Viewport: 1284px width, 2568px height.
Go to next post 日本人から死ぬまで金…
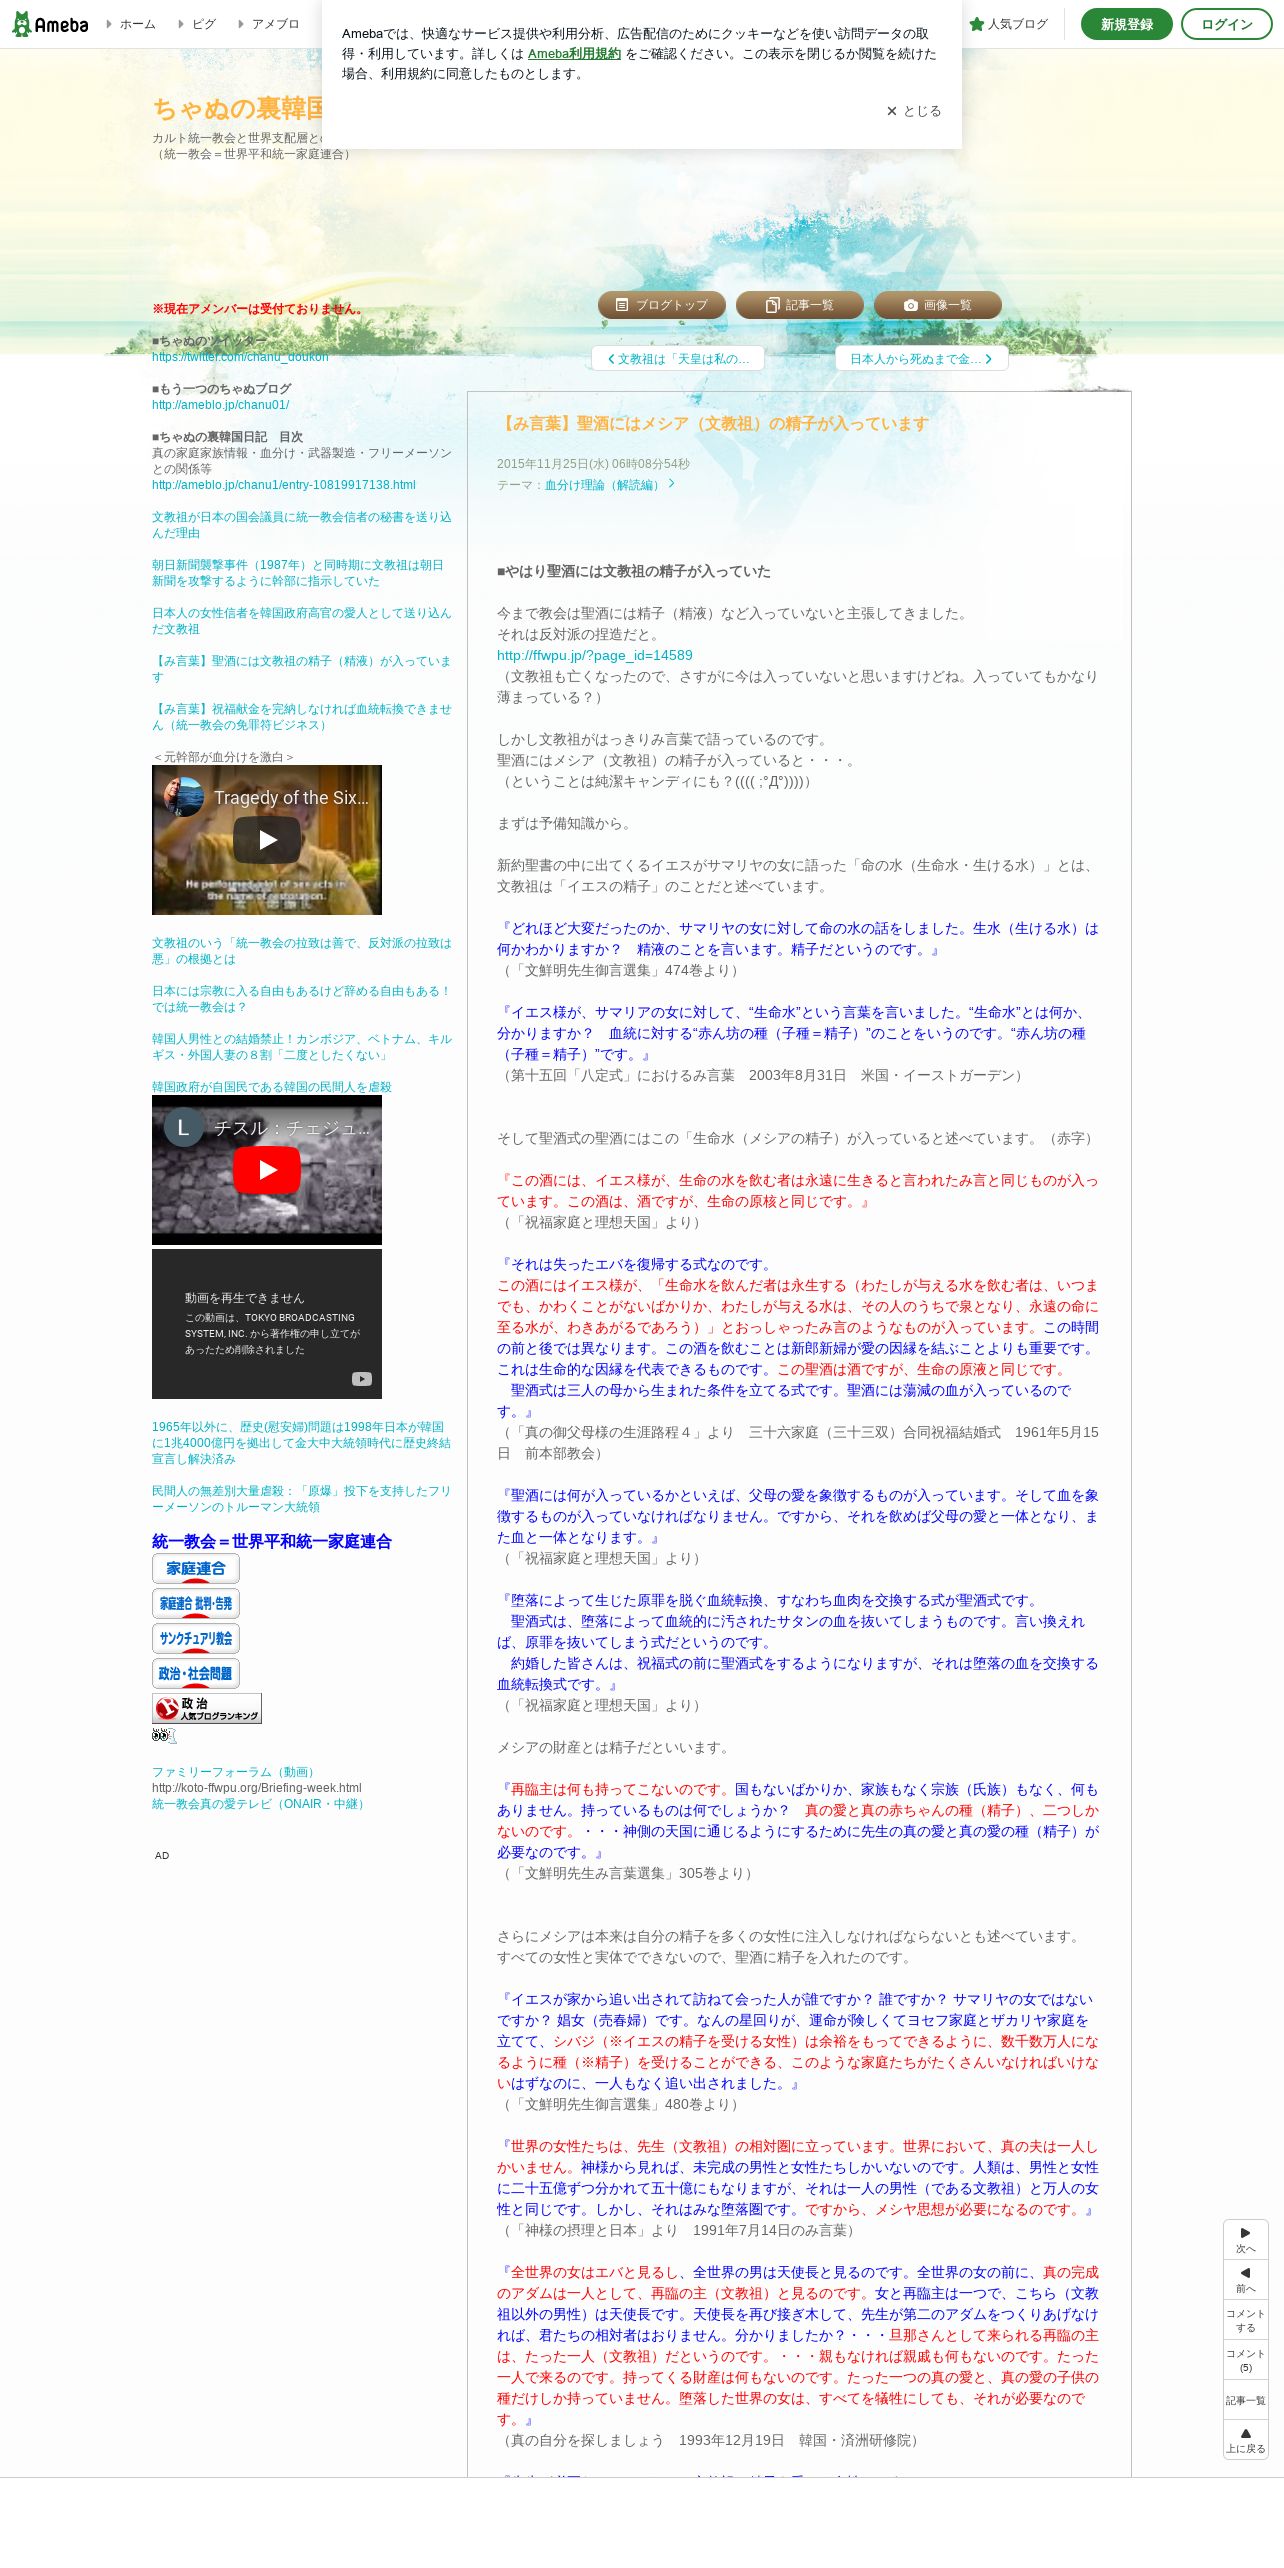pos(921,359)
